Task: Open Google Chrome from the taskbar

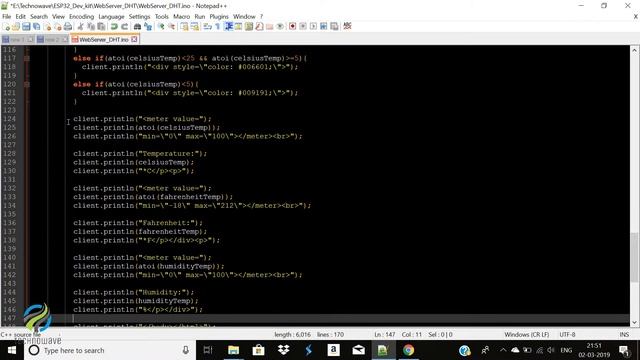Action: click(408, 350)
